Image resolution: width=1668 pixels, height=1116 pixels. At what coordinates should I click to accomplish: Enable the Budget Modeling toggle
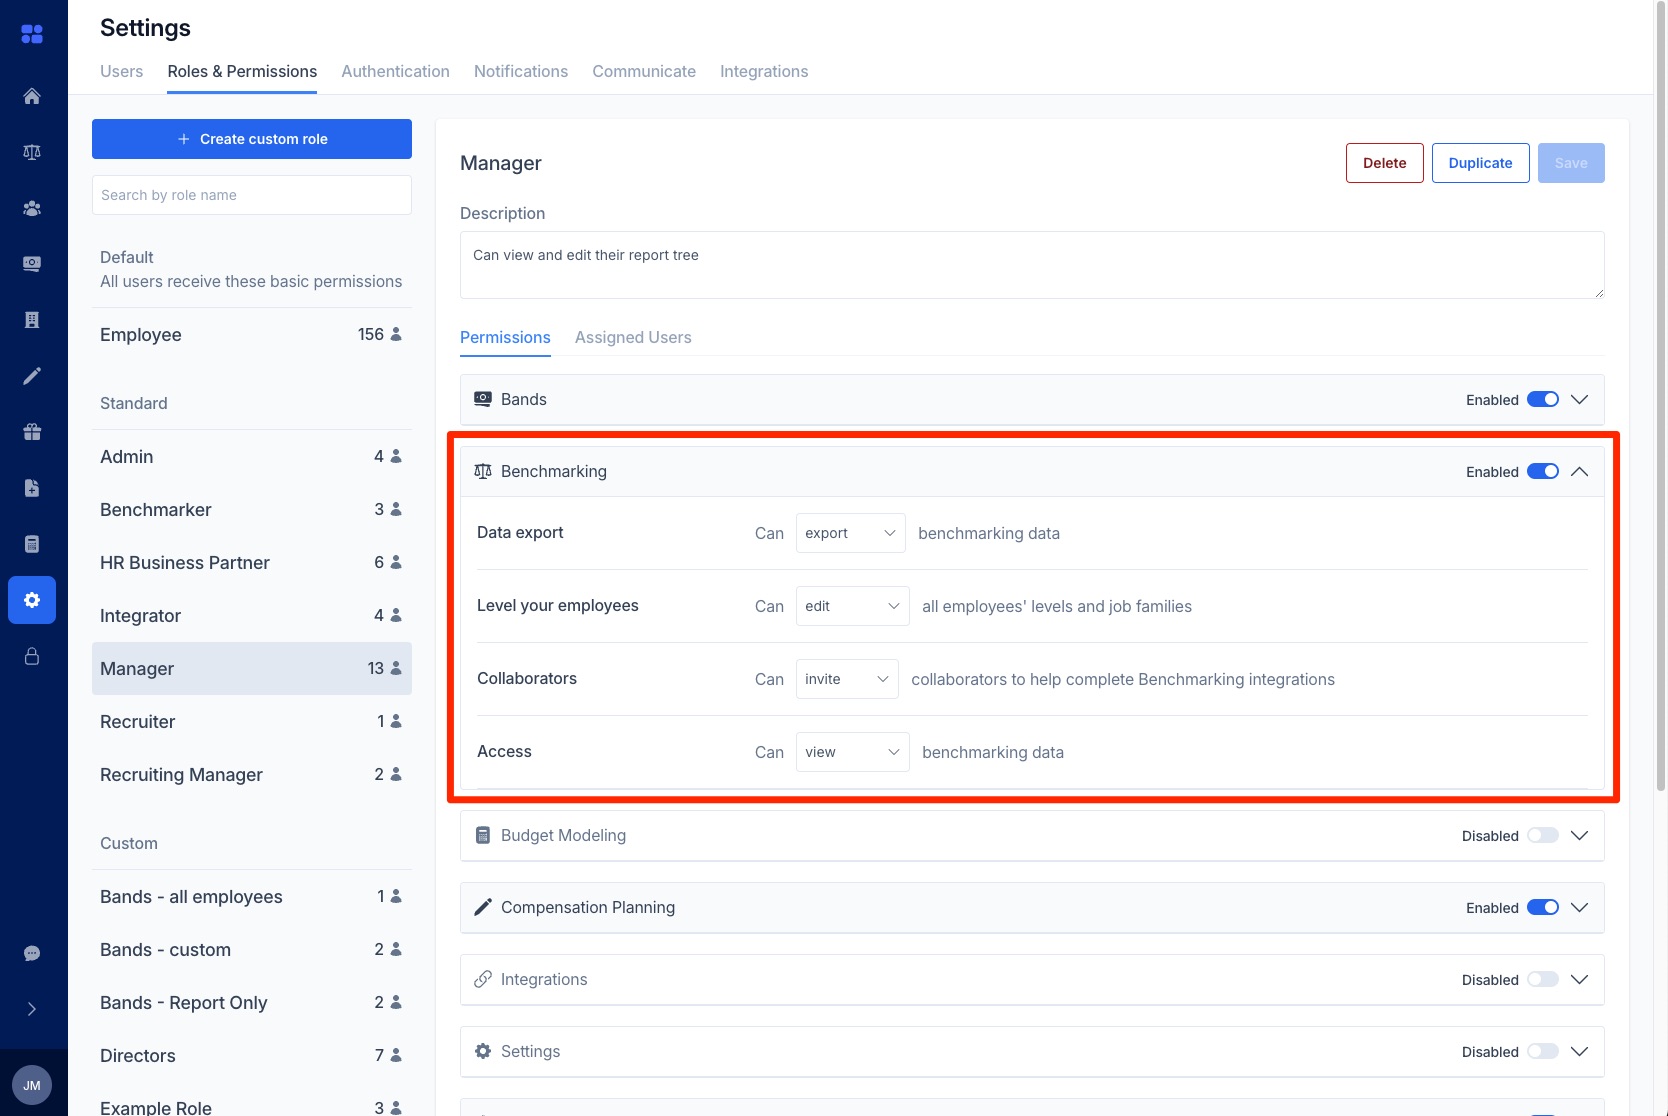[x=1543, y=835]
